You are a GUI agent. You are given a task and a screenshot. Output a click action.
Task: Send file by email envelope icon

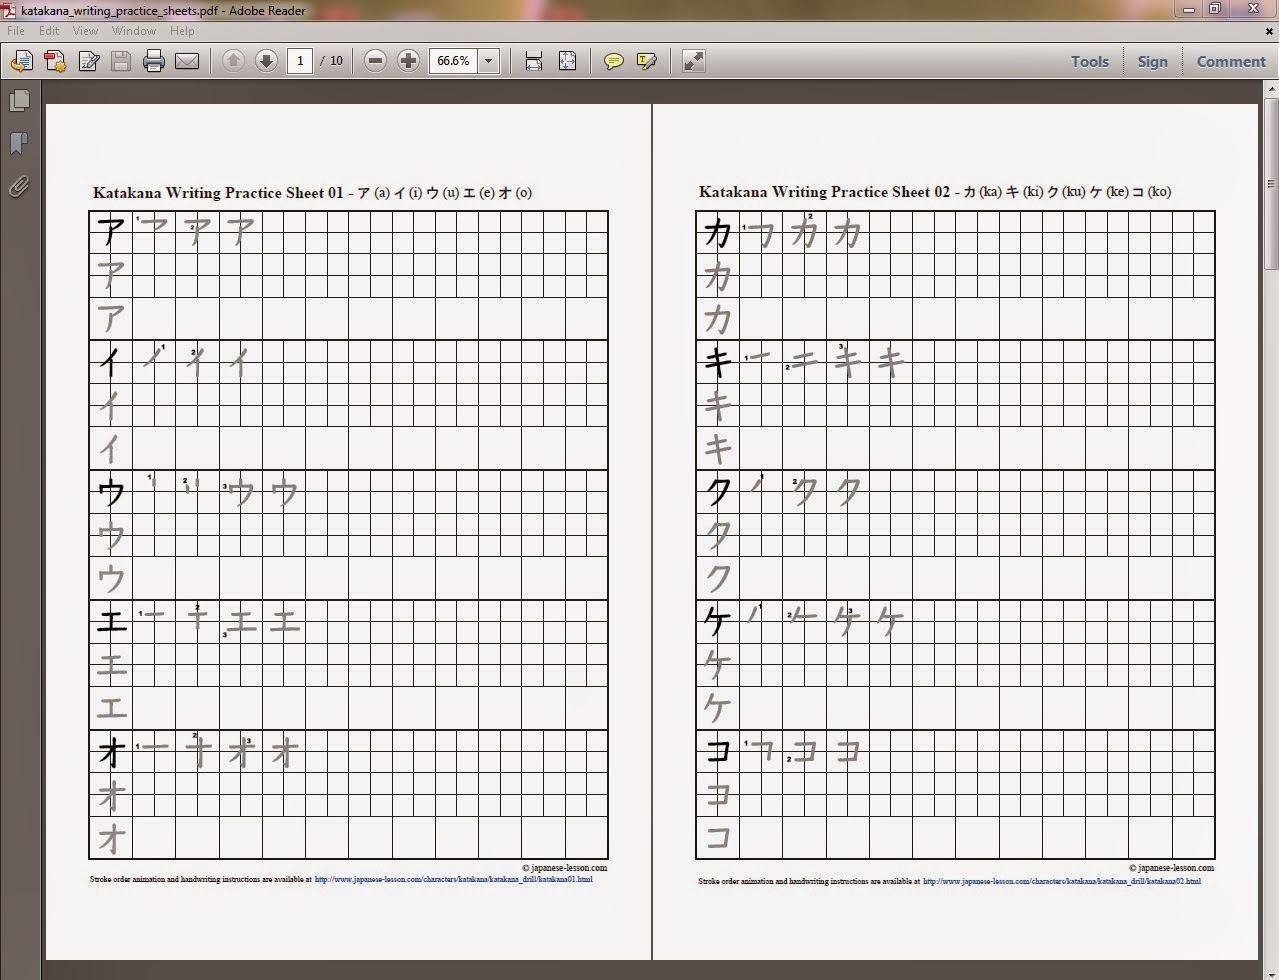click(x=187, y=62)
